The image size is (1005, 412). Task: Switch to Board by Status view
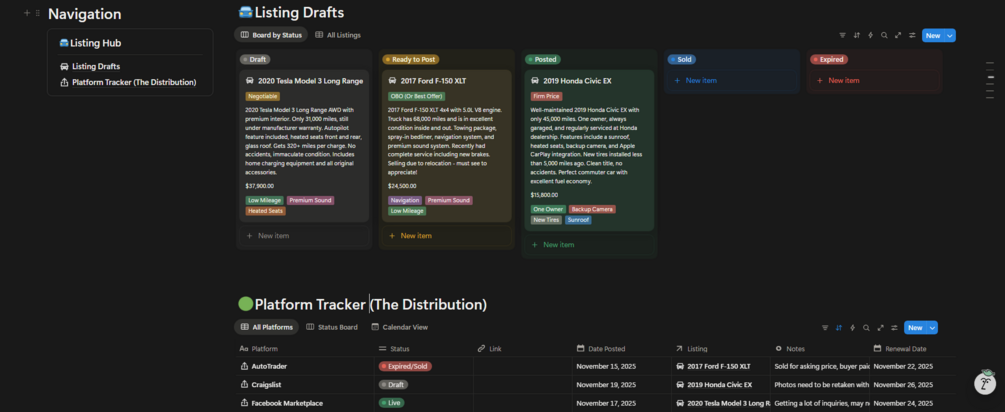pos(270,35)
